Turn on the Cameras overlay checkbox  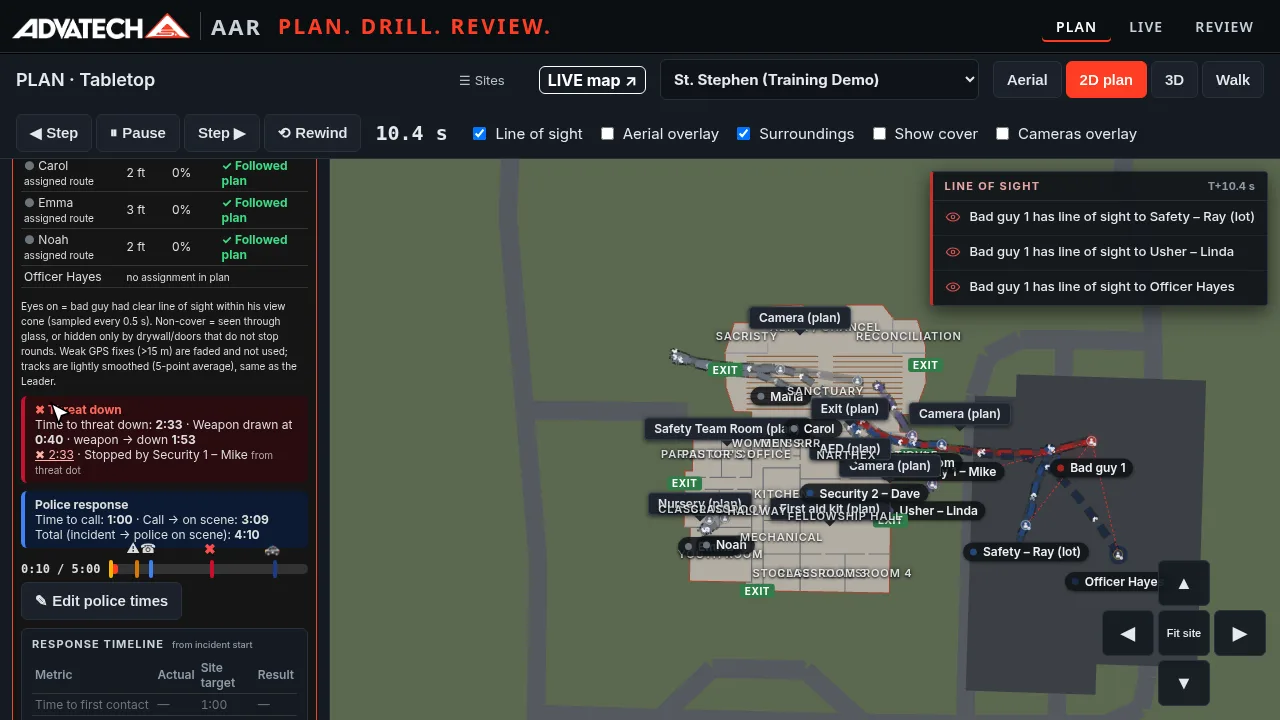click(x=1002, y=134)
